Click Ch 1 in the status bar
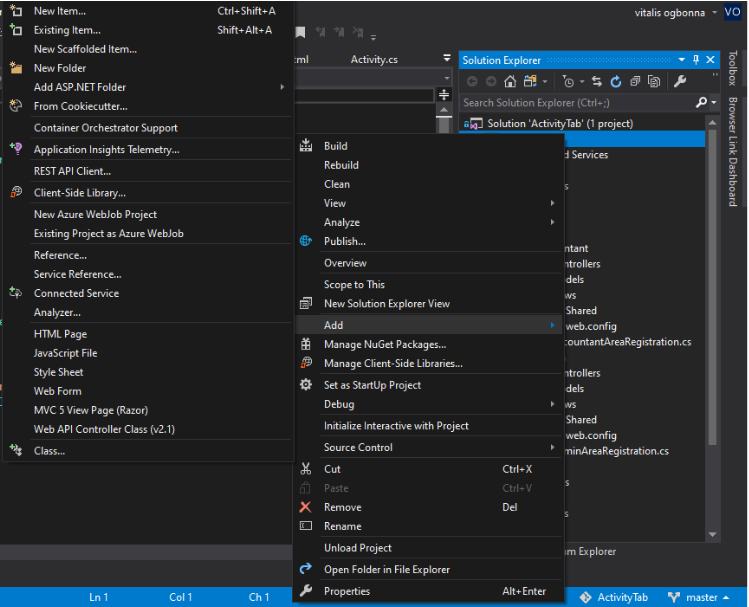This screenshot has width=749, height=607. (x=259, y=597)
